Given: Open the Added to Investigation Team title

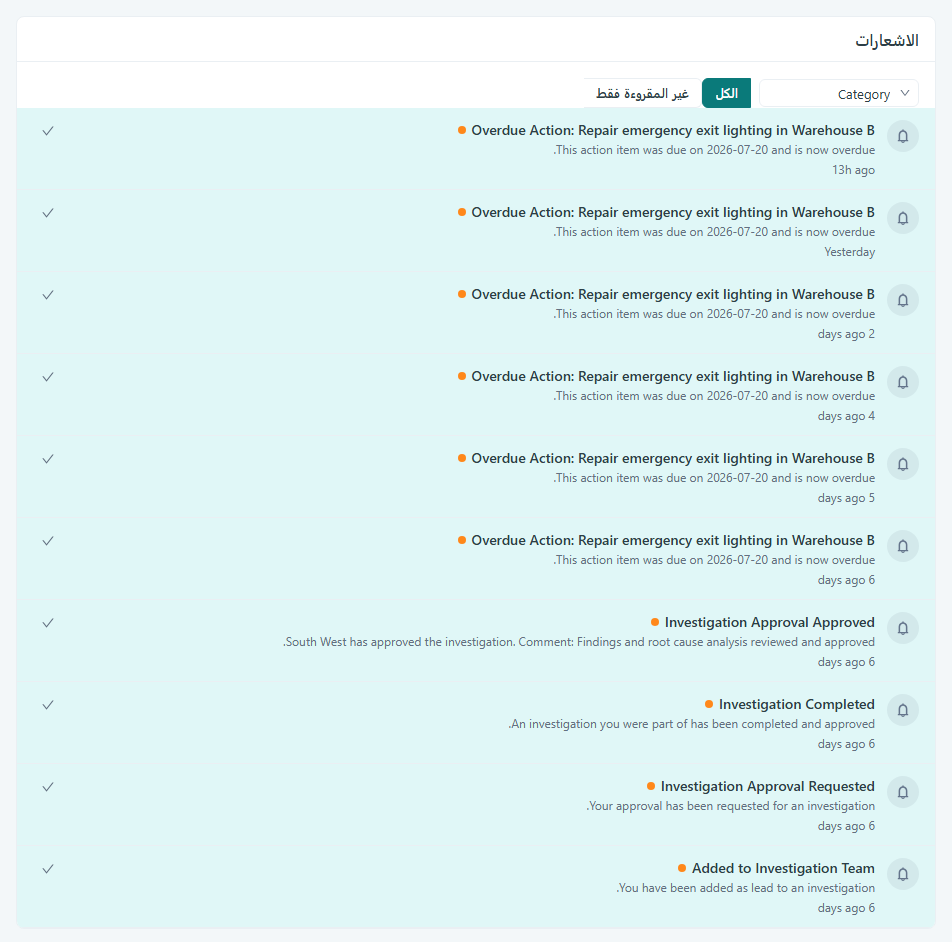Looking at the screenshot, I should pyautogui.click(x=783, y=868).
